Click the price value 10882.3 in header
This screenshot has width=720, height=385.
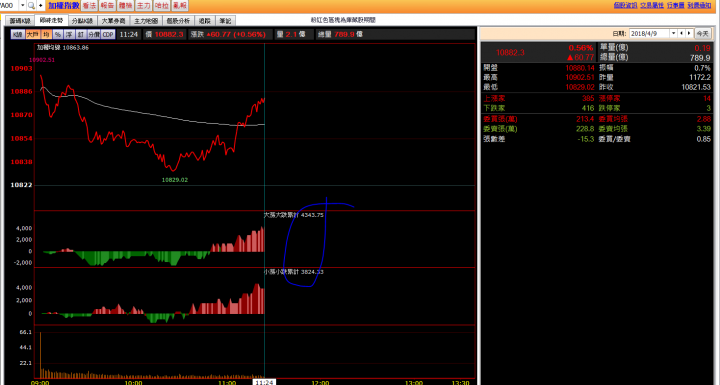point(169,34)
